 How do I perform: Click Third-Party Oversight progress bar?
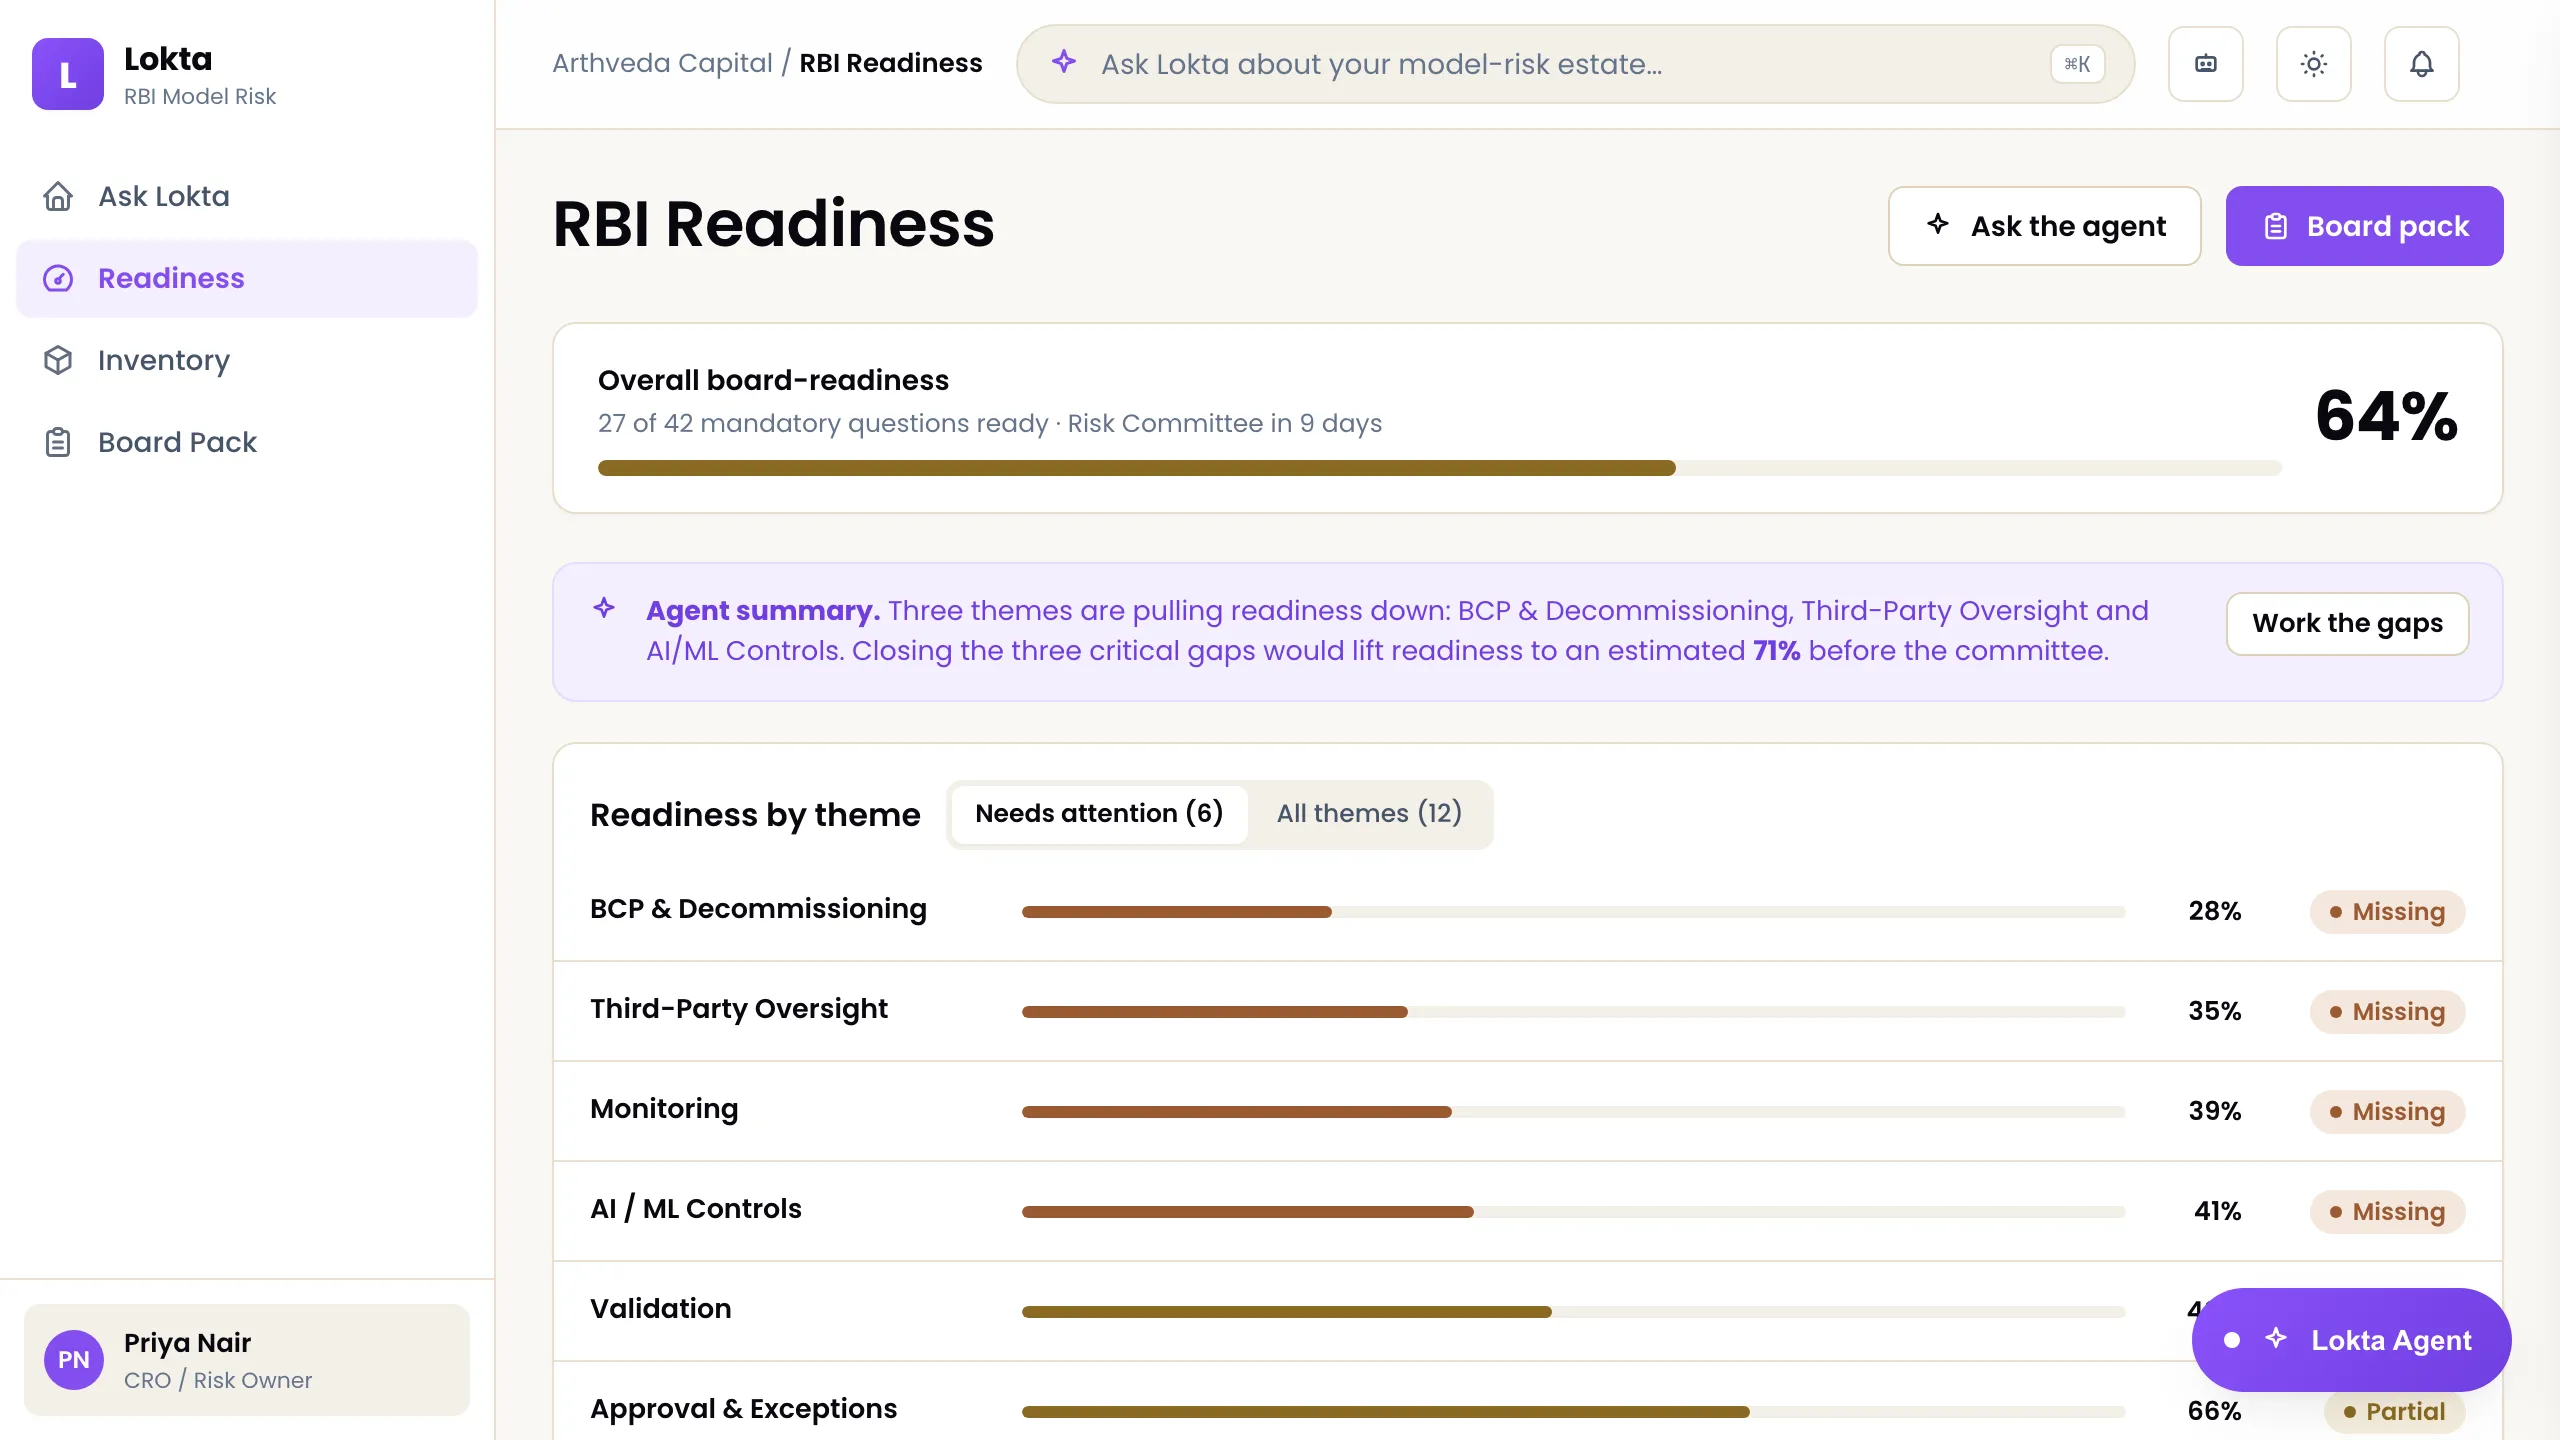point(1573,1012)
